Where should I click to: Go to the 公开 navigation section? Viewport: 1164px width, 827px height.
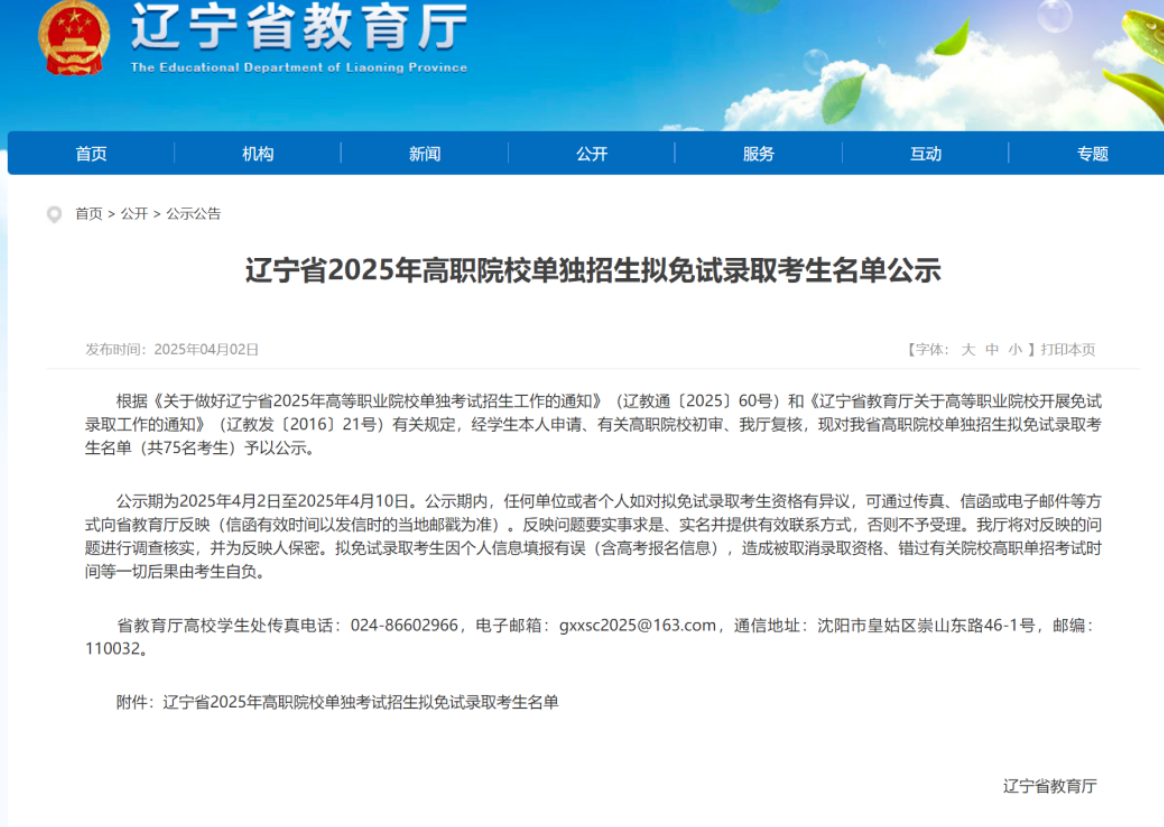click(592, 153)
